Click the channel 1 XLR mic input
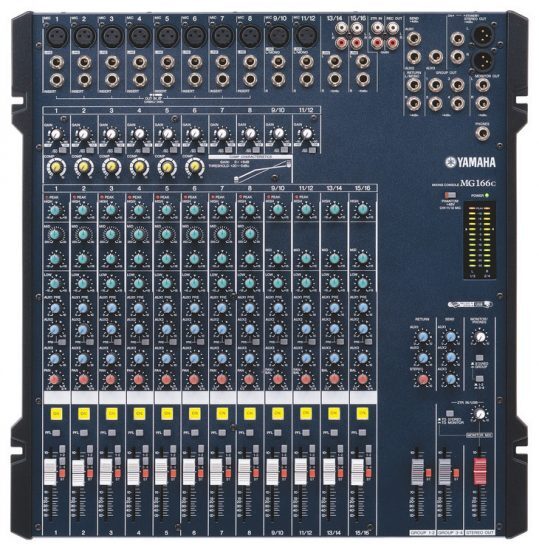Image resolution: width=539 pixels, height=550 pixels. coord(56,36)
